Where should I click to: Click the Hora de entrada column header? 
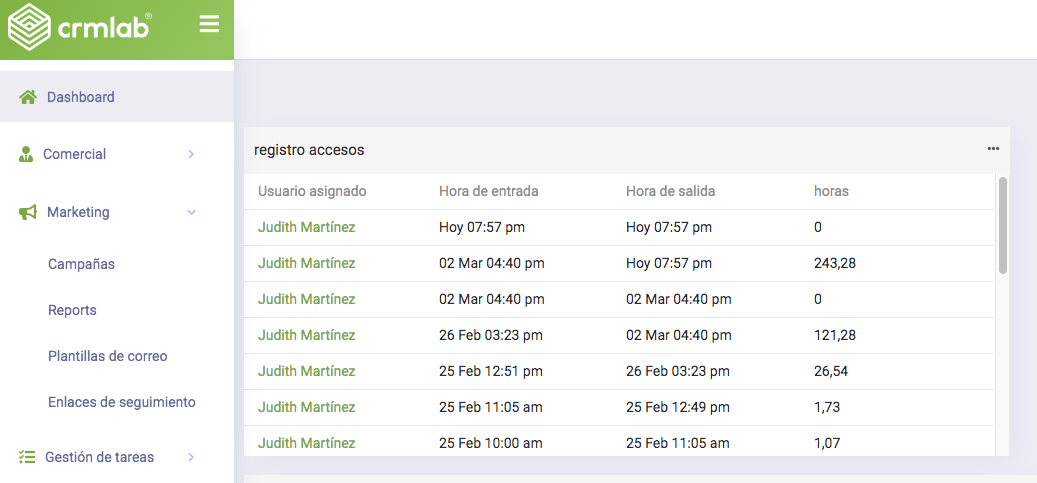tap(489, 191)
